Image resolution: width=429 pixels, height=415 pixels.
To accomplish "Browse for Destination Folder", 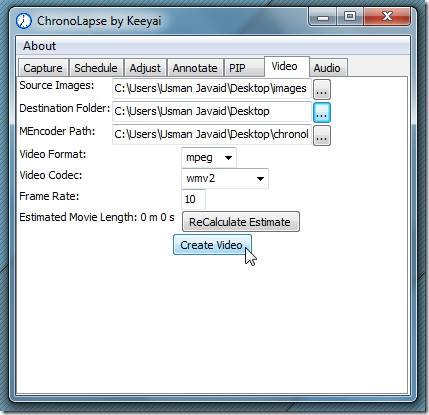I will coord(322,112).
